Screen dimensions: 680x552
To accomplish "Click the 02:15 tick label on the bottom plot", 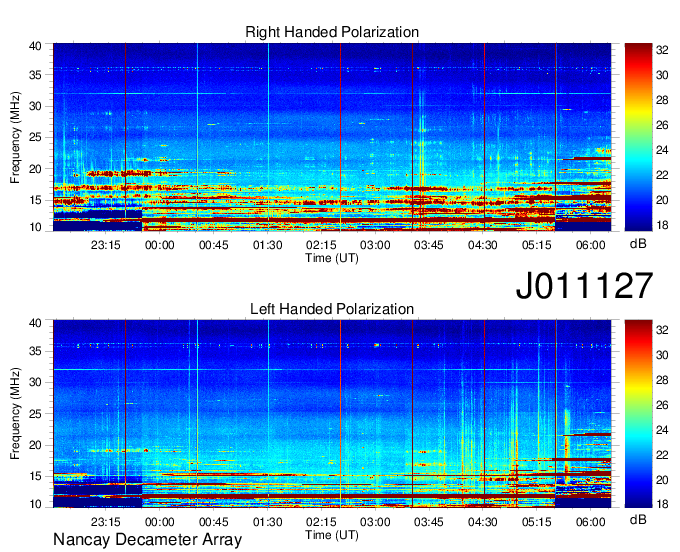I will pos(321,522).
